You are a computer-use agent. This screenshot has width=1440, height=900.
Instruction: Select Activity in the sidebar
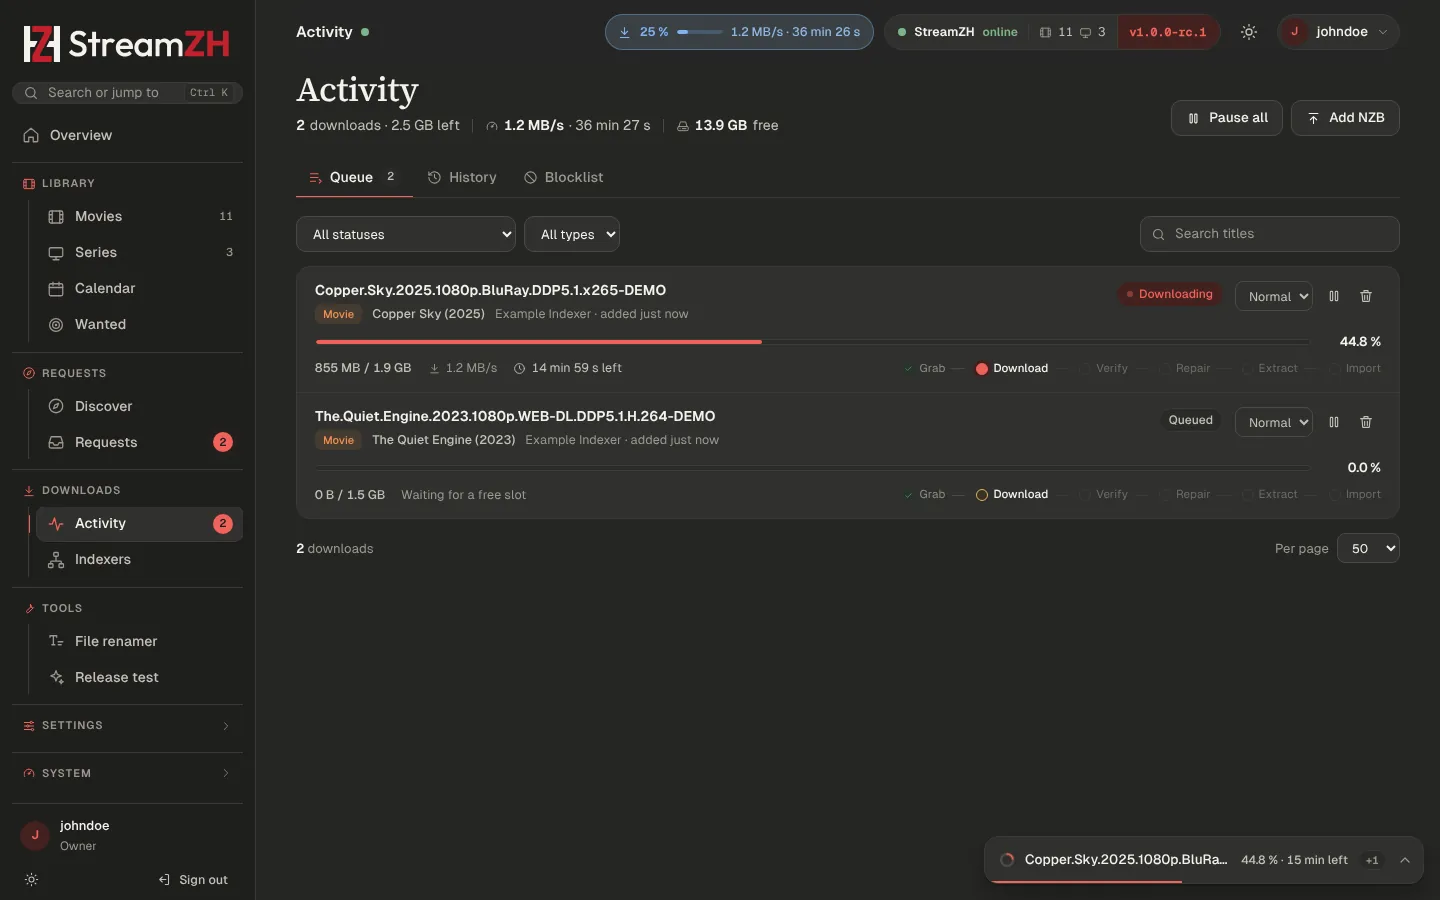(x=140, y=523)
